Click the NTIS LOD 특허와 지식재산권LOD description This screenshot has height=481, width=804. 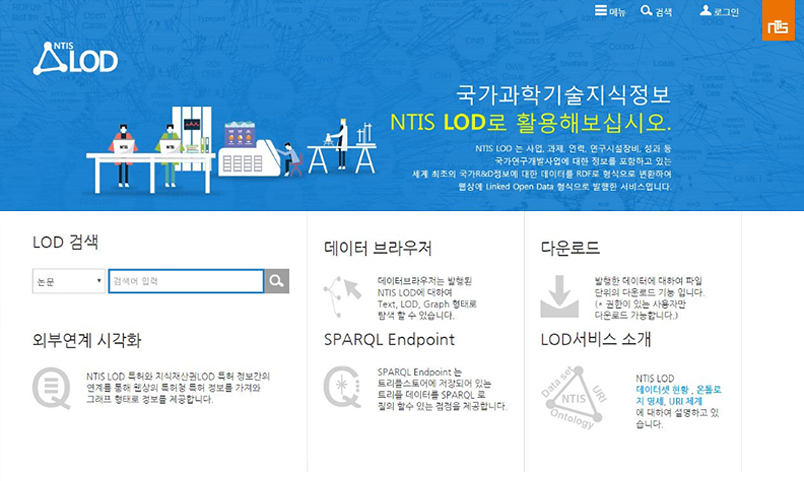[178, 388]
